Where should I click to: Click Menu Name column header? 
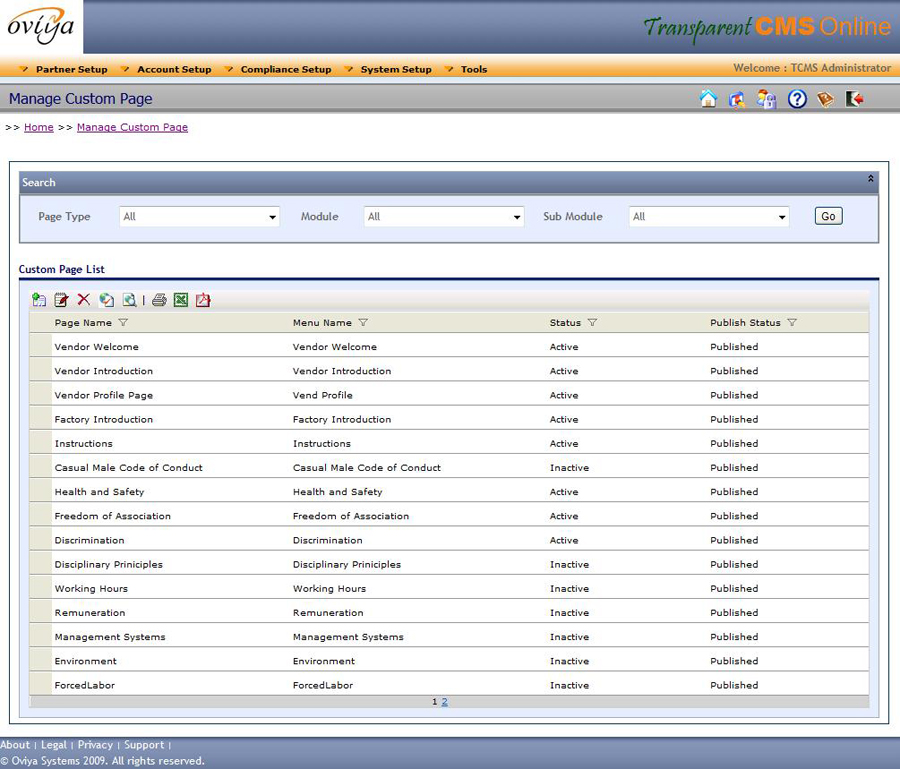pos(322,323)
